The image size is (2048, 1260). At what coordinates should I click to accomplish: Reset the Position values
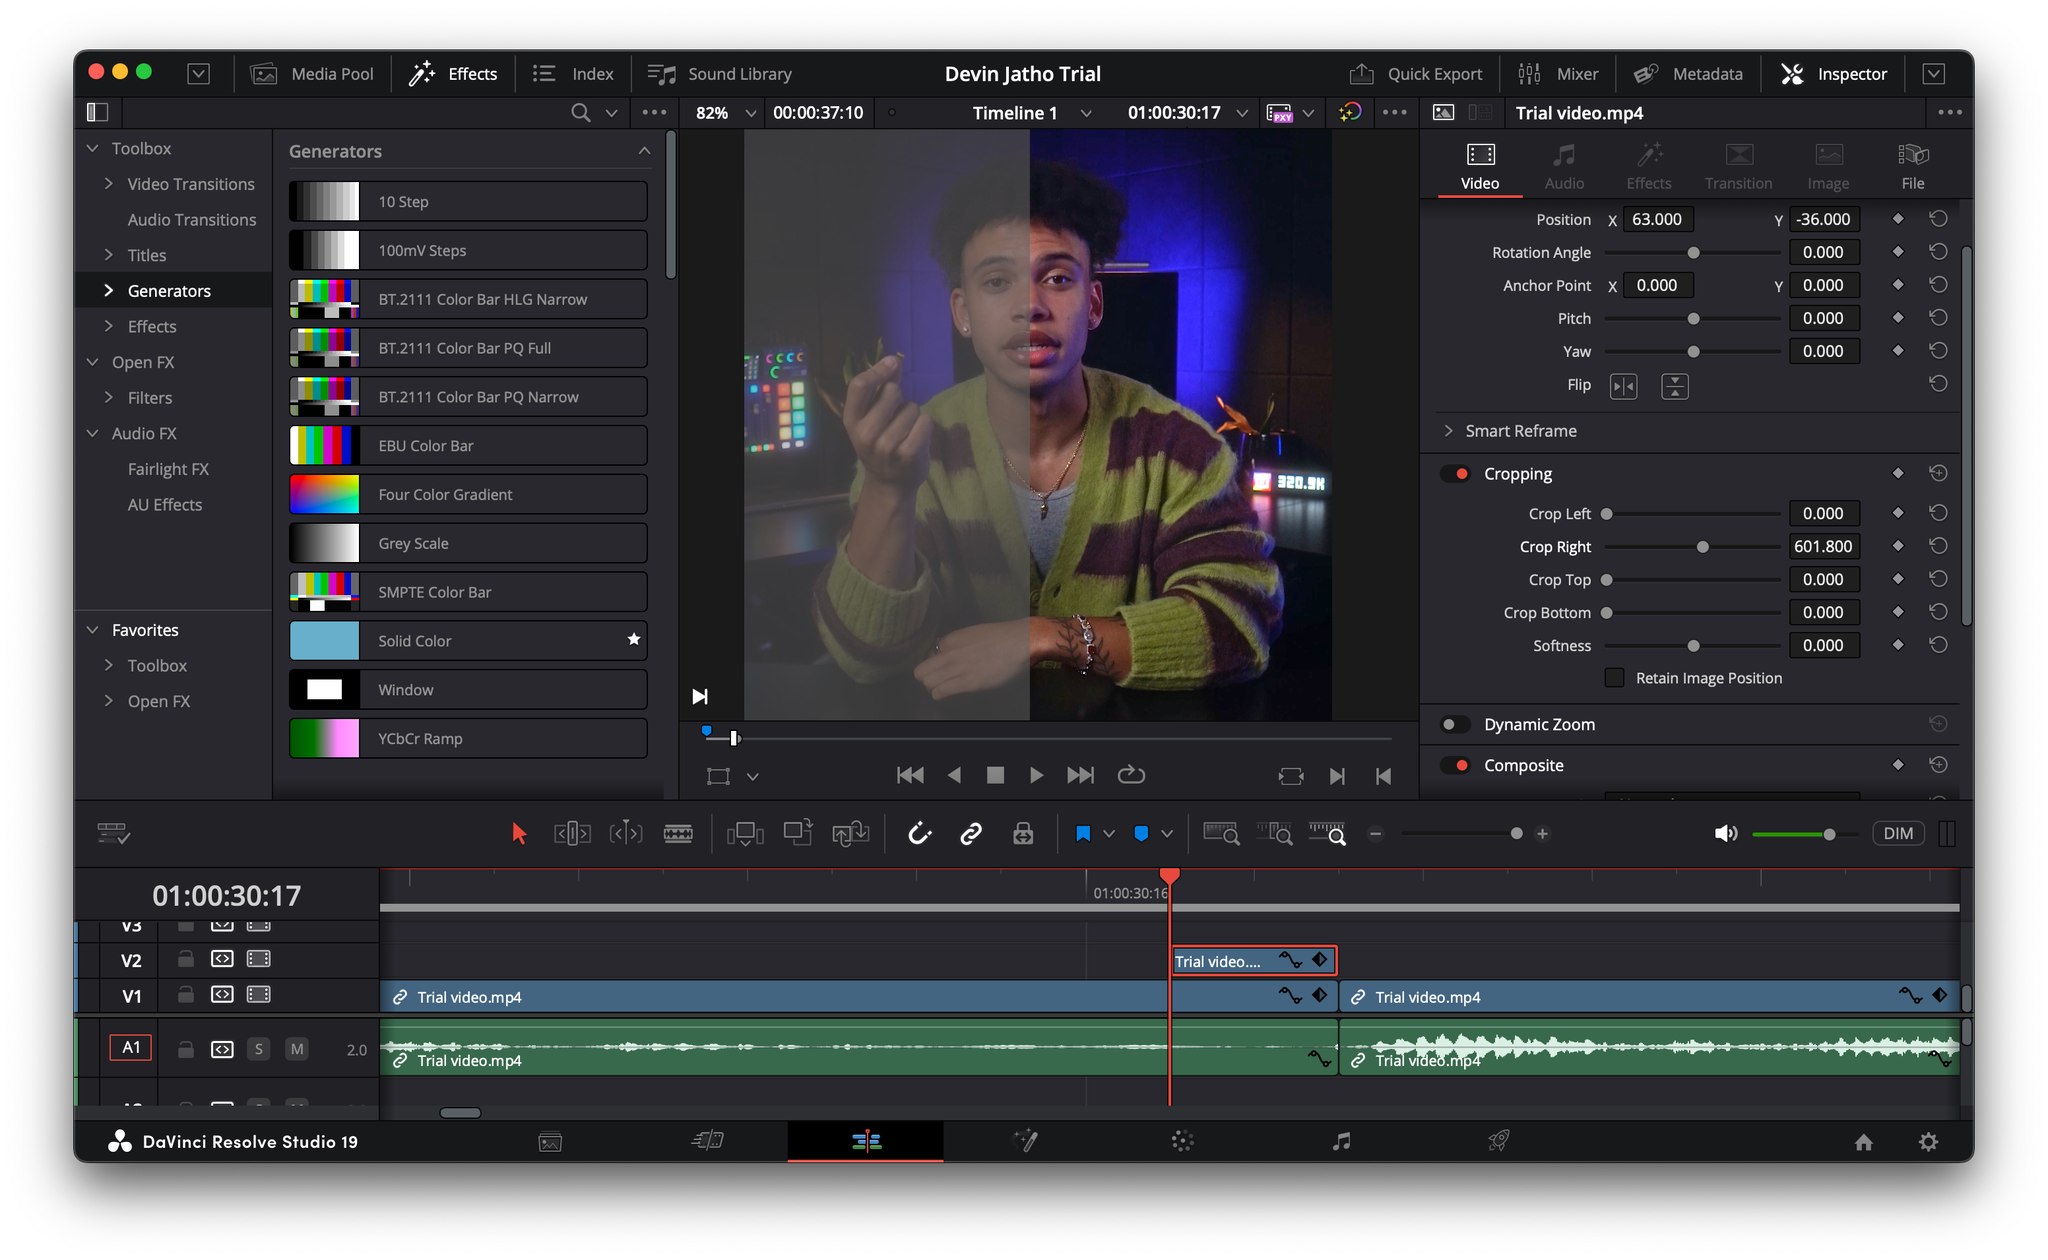tap(1938, 218)
